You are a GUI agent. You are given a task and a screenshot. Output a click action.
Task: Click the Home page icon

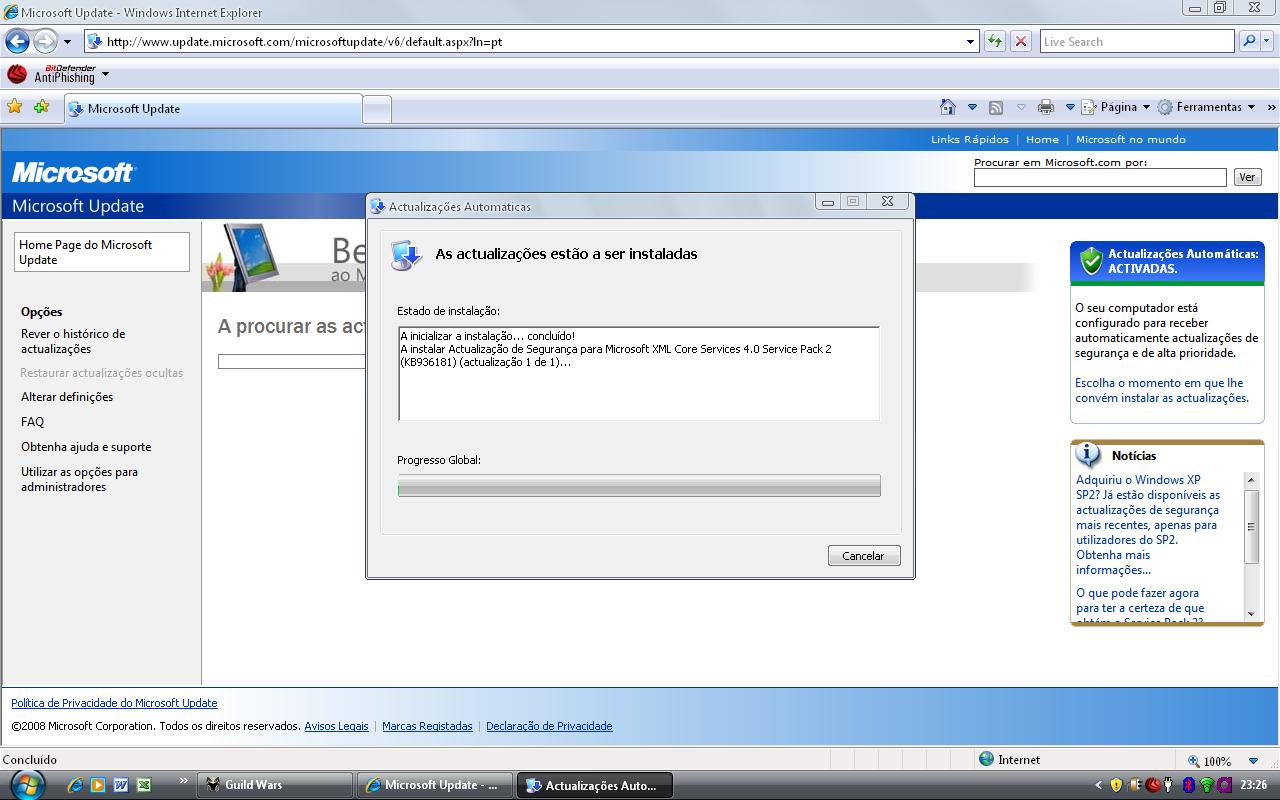(x=948, y=107)
